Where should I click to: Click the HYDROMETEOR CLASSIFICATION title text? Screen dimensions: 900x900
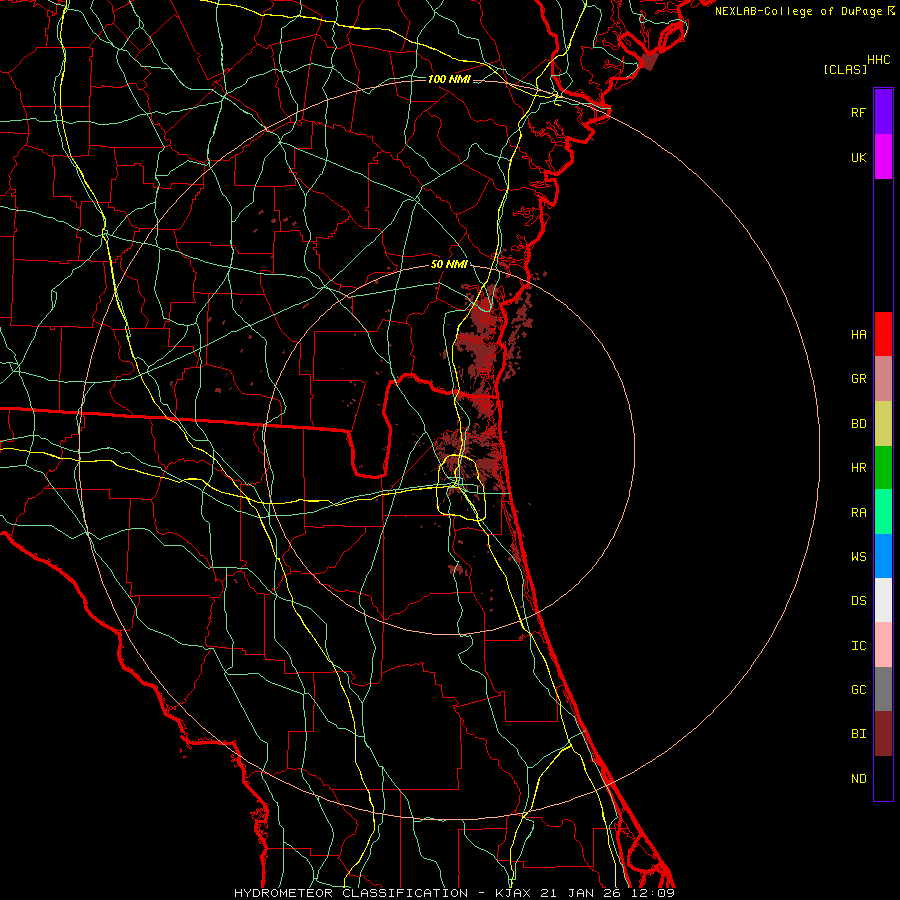coord(351,893)
